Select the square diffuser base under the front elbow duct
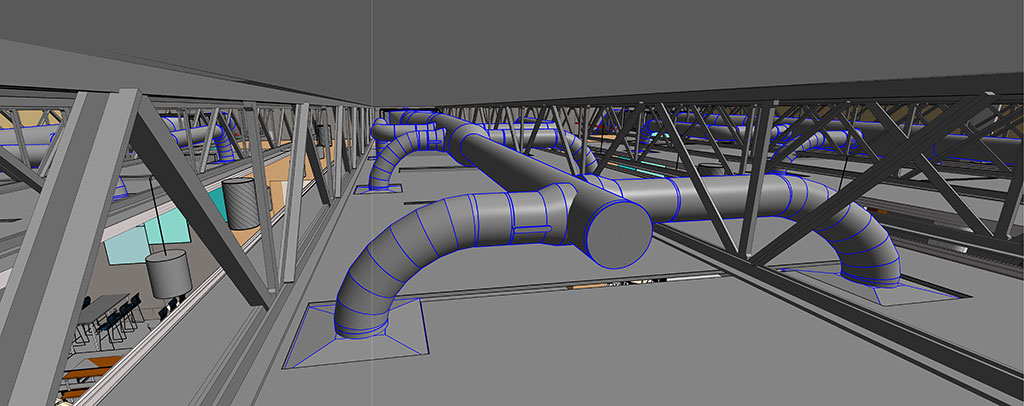1024x406 pixels. tap(357, 334)
